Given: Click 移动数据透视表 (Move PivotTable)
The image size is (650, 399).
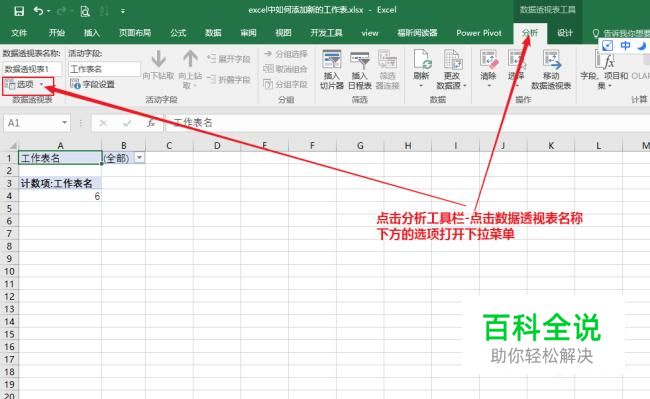Looking at the screenshot, I should pos(551,69).
